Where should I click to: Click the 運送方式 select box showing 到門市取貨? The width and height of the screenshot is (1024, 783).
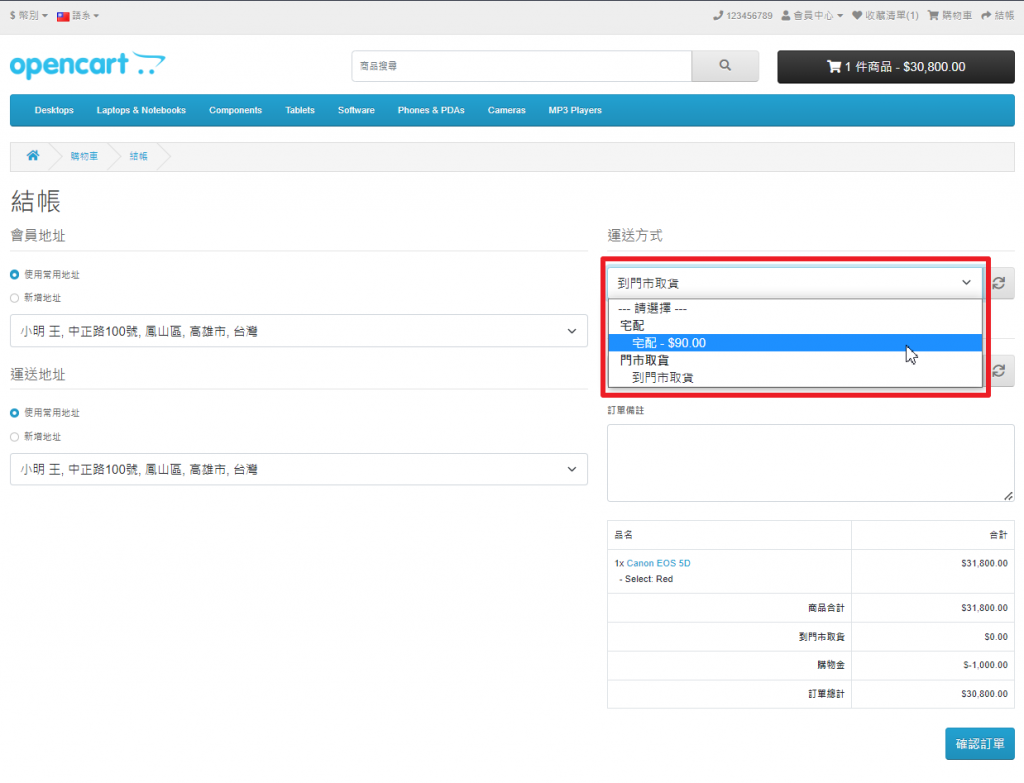(795, 283)
